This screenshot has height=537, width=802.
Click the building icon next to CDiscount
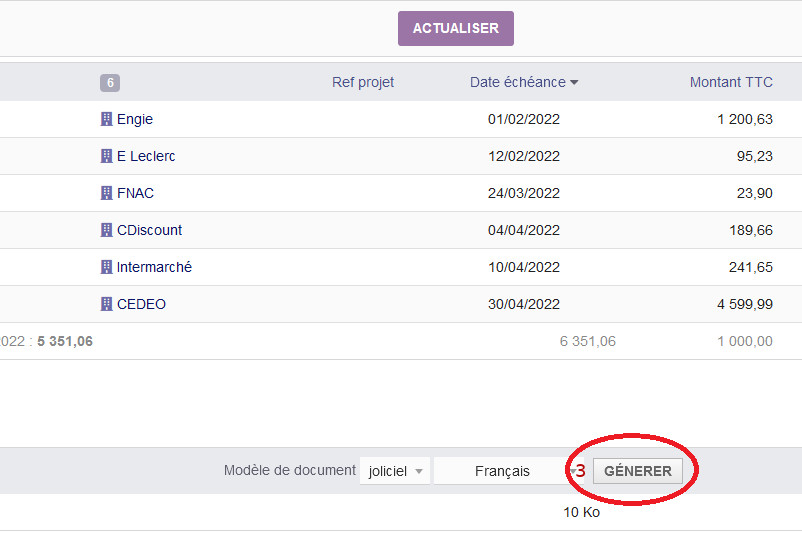(x=106, y=230)
